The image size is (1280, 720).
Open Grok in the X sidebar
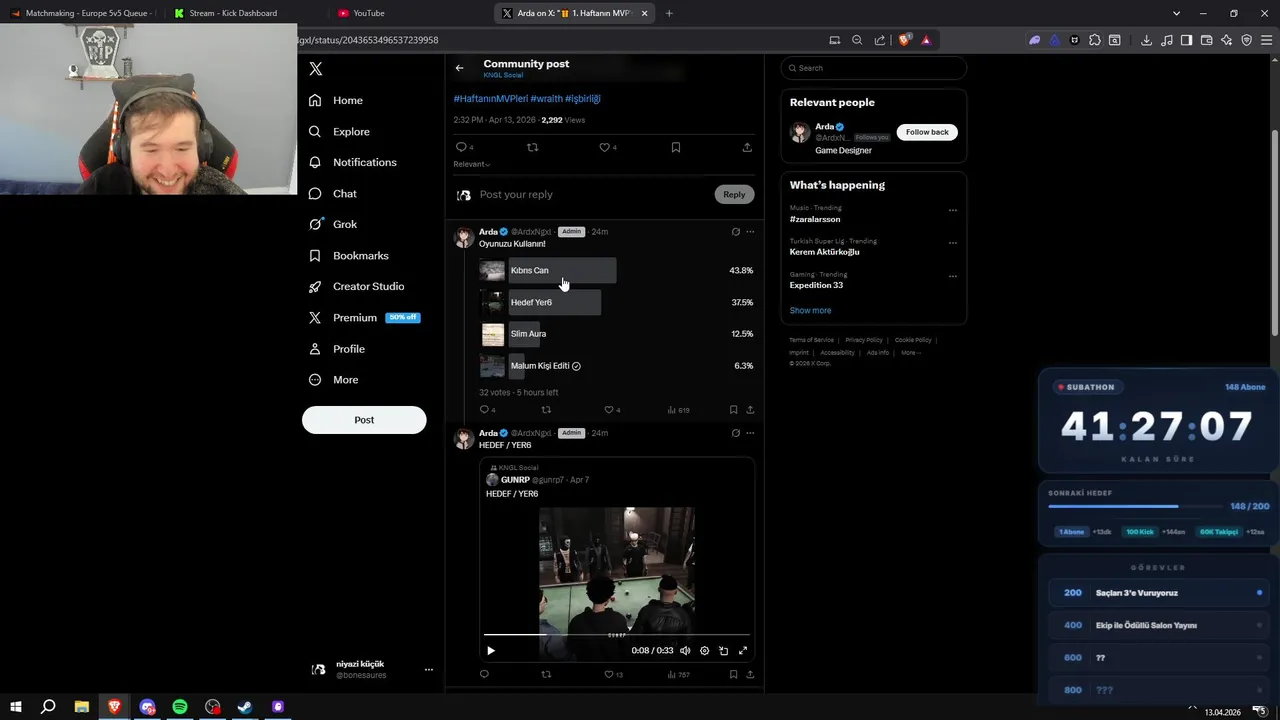(333, 224)
